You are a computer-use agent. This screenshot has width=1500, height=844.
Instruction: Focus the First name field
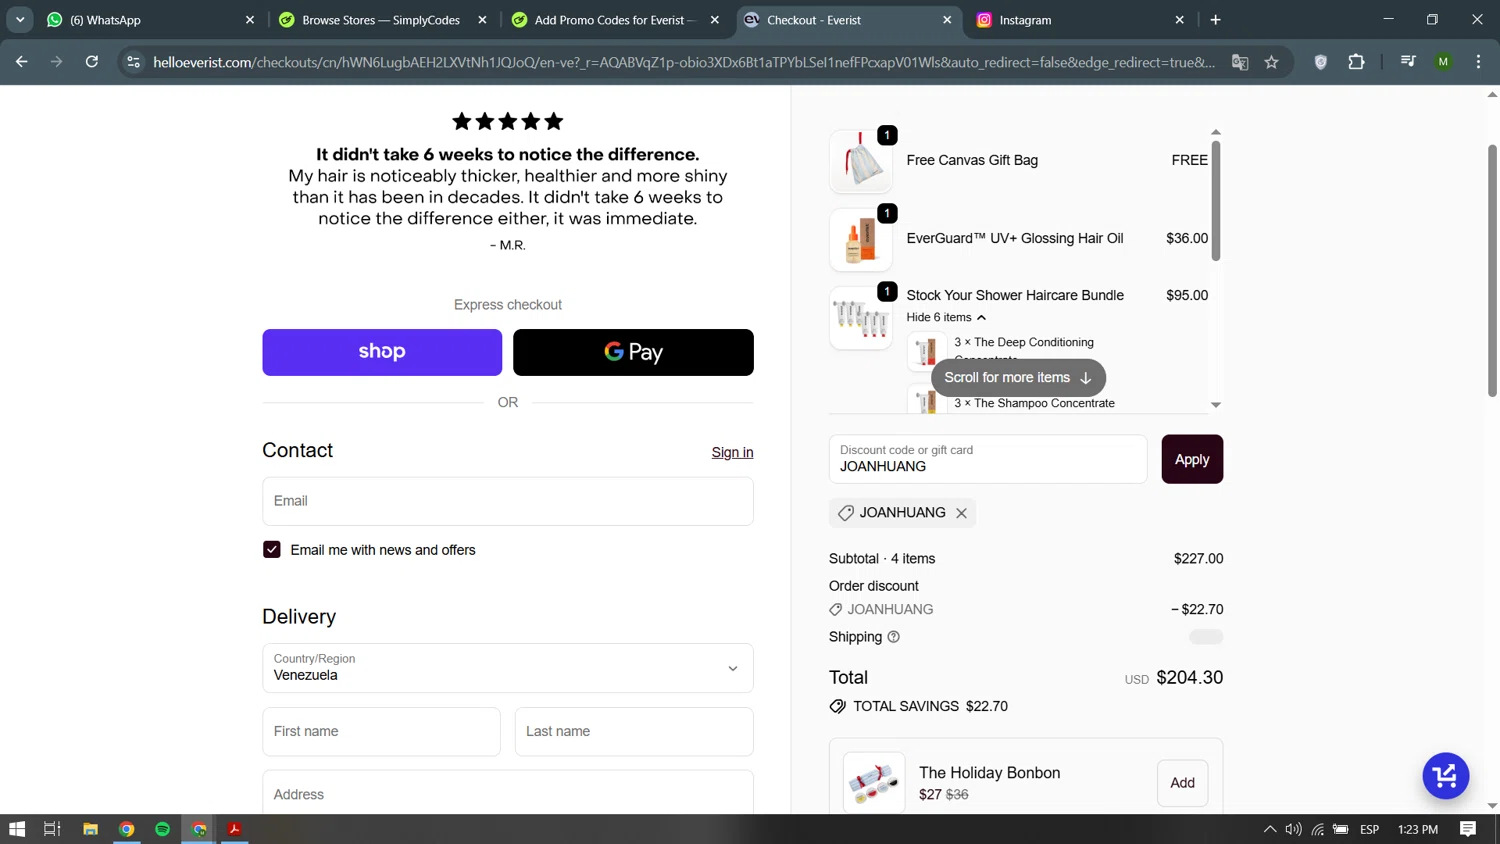tap(381, 732)
